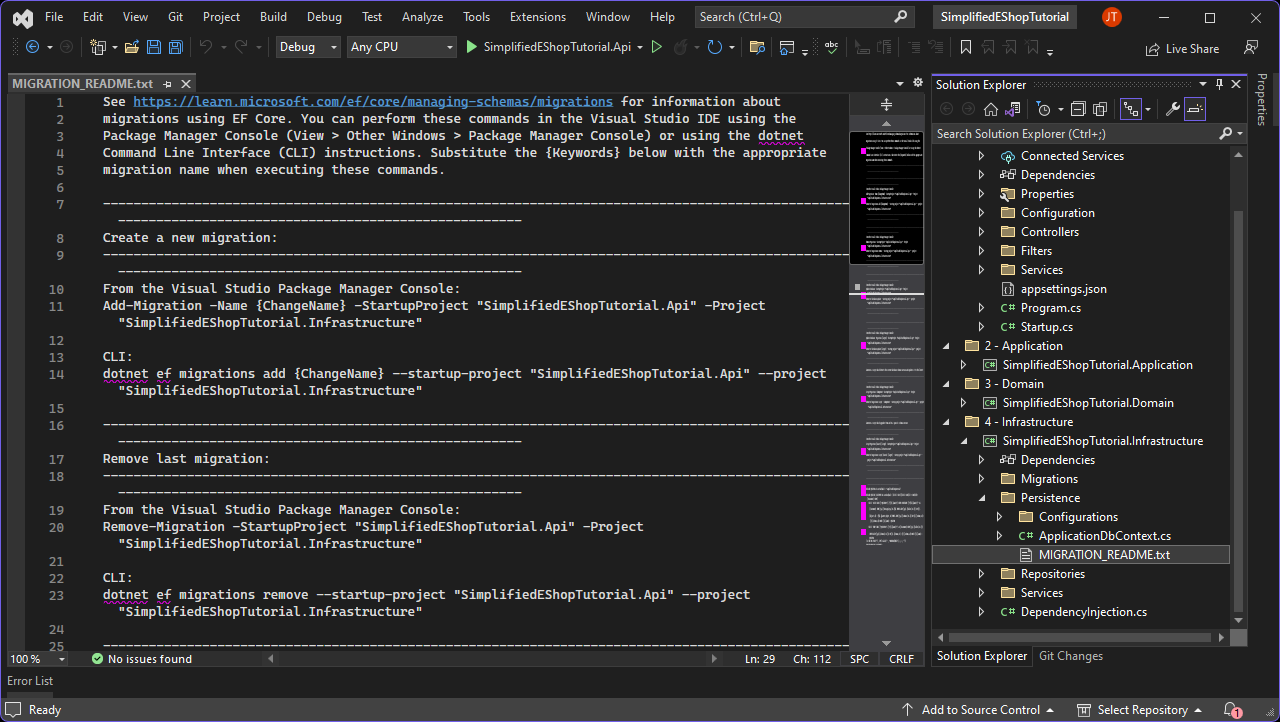Image resolution: width=1280 pixels, height=722 pixels.
Task: Navigate backward with the toolbar back arrow
Action: (x=32, y=47)
